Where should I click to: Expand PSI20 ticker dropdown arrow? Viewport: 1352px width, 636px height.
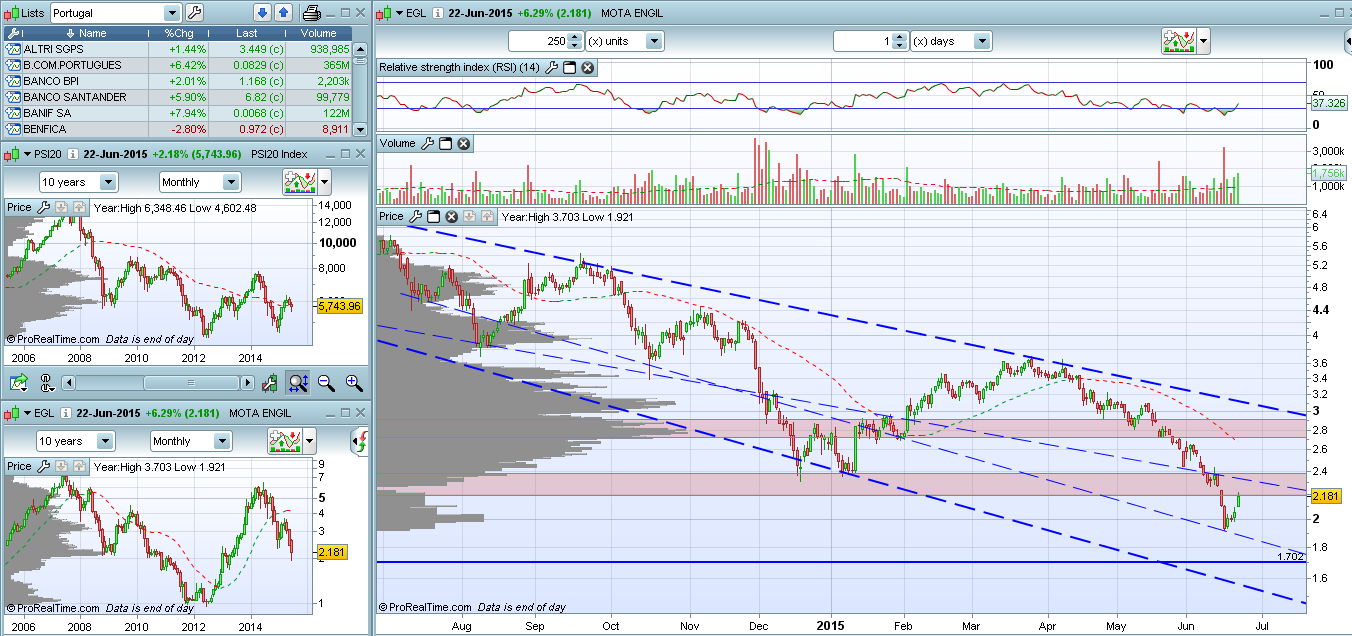26,154
